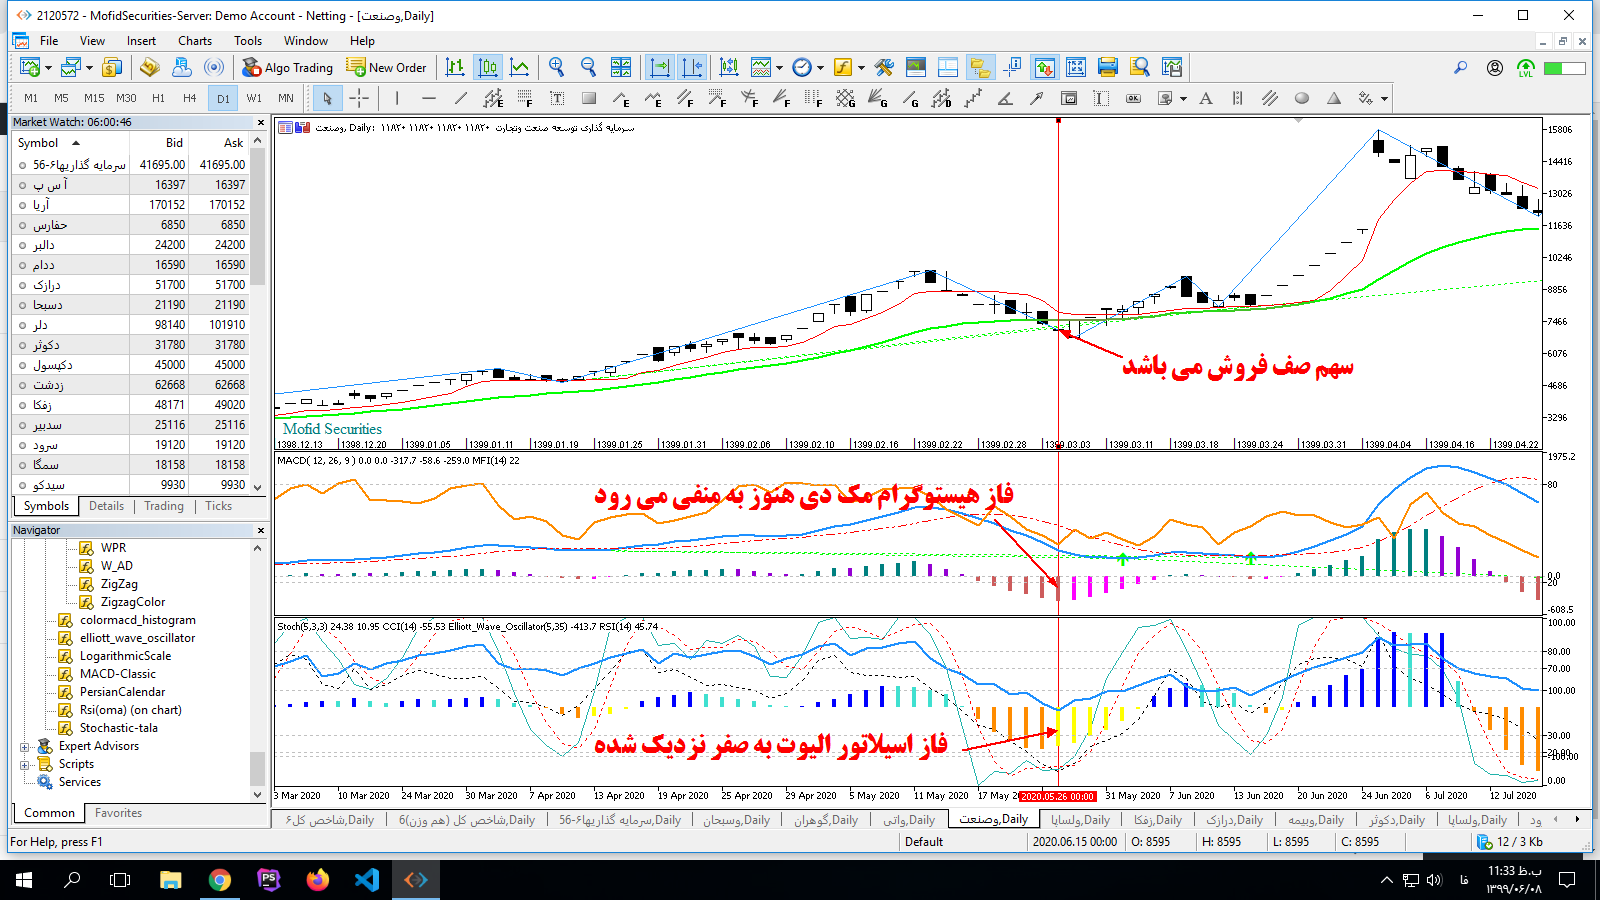Switch to the Details tab
Image resolution: width=1600 pixels, height=900 pixels.
click(106, 506)
